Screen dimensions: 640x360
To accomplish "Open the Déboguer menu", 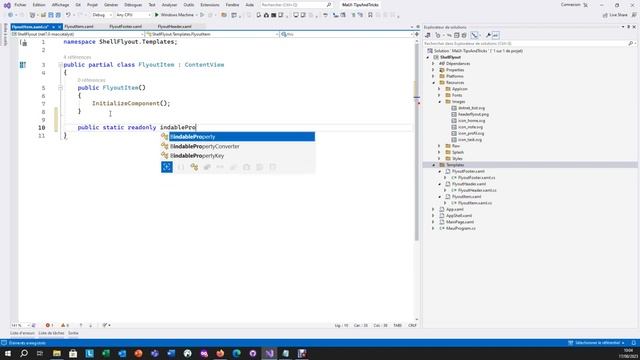I will point(133,5).
